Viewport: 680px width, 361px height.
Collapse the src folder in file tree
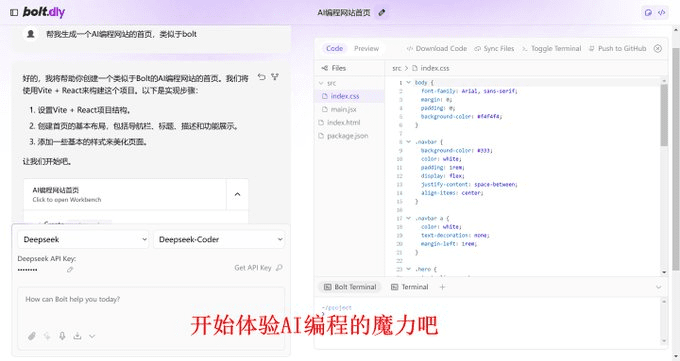(327, 83)
